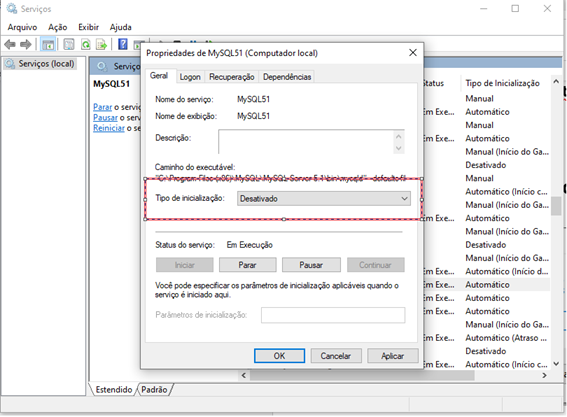567x417 pixels.
Task: Click the Back arrow toolbar icon
Action: [x=10, y=45]
